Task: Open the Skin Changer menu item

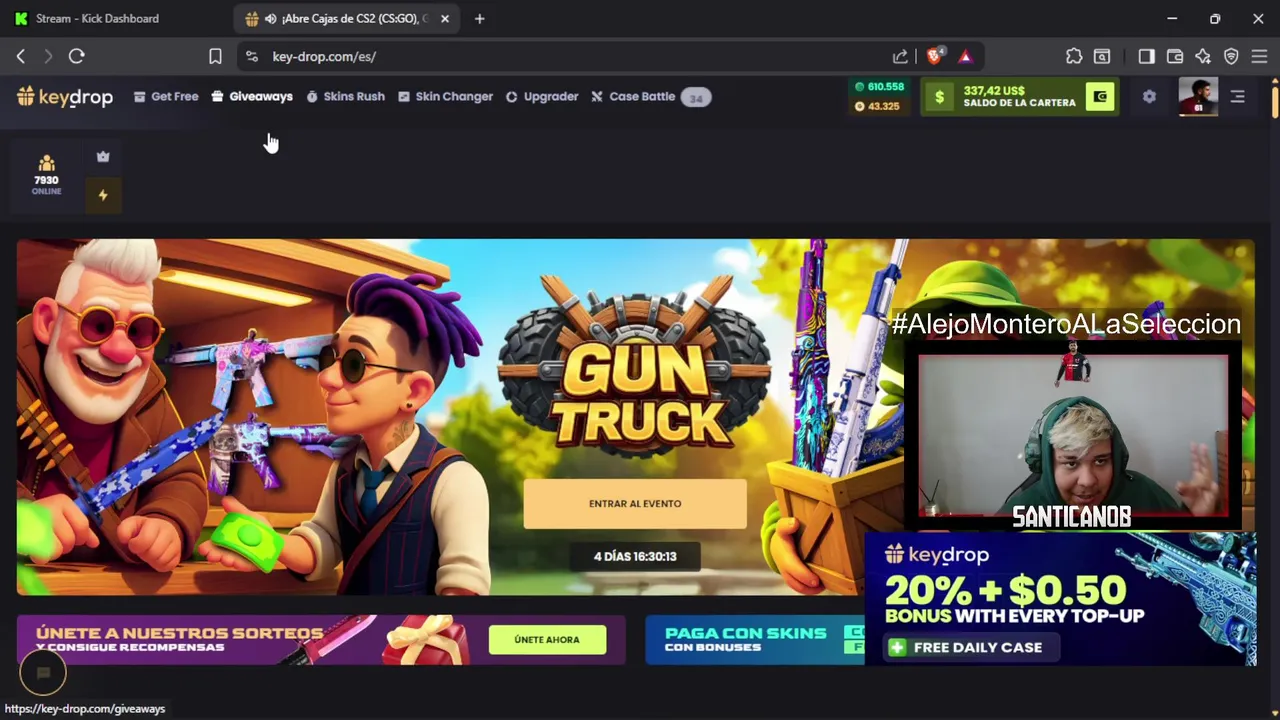Action: [x=445, y=97]
